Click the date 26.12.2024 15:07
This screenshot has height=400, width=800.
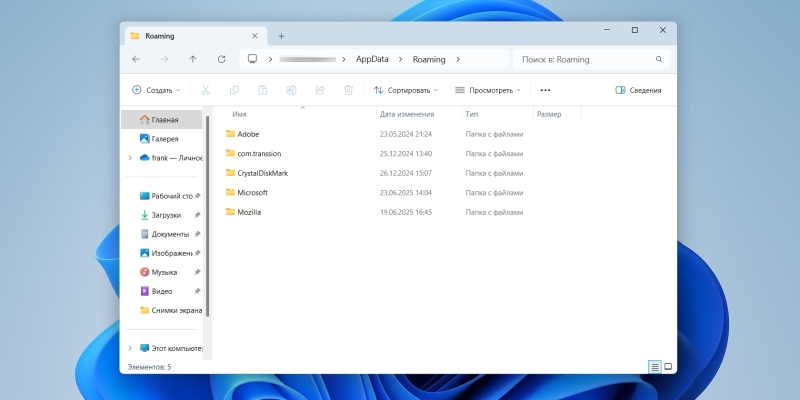tap(406, 173)
